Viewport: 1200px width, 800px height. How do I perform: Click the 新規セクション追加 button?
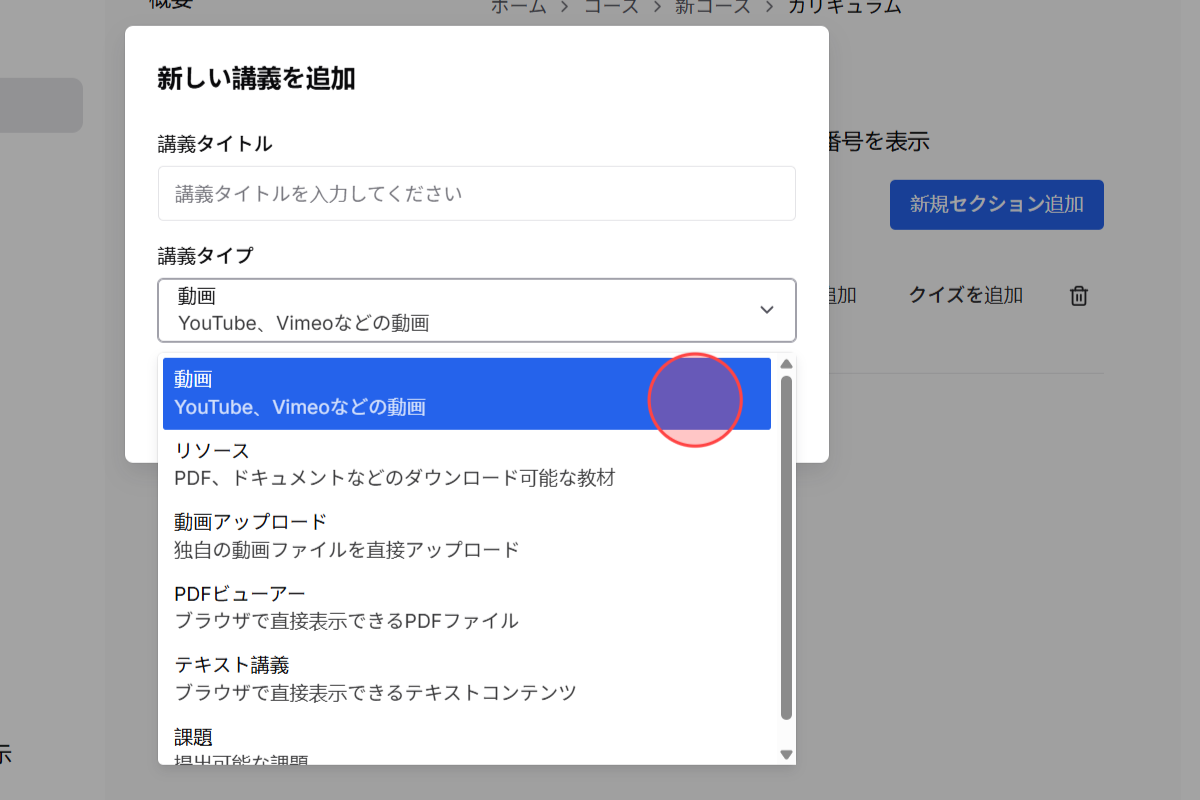coord(996,204)
